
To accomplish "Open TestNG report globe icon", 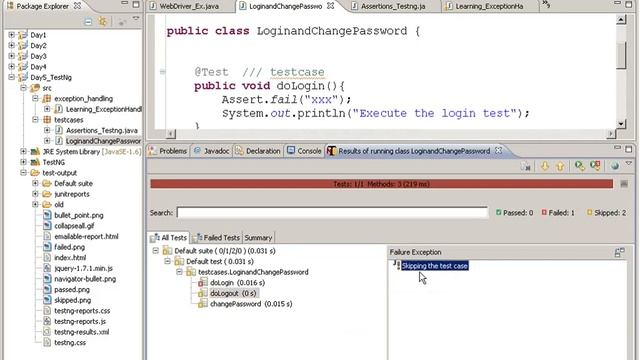I will click(615, 166).
